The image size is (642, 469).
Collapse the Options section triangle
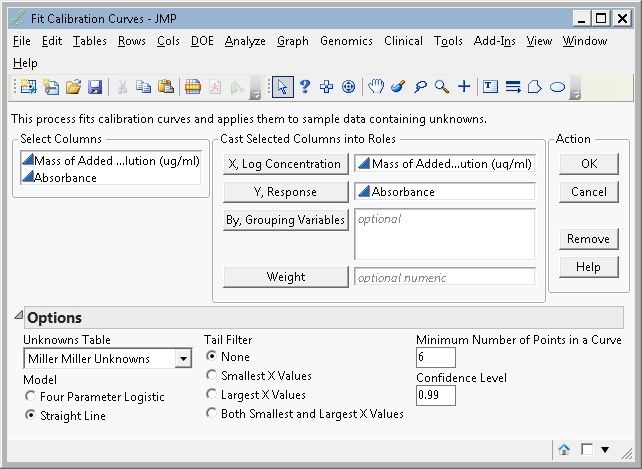(x=18, y=315)
